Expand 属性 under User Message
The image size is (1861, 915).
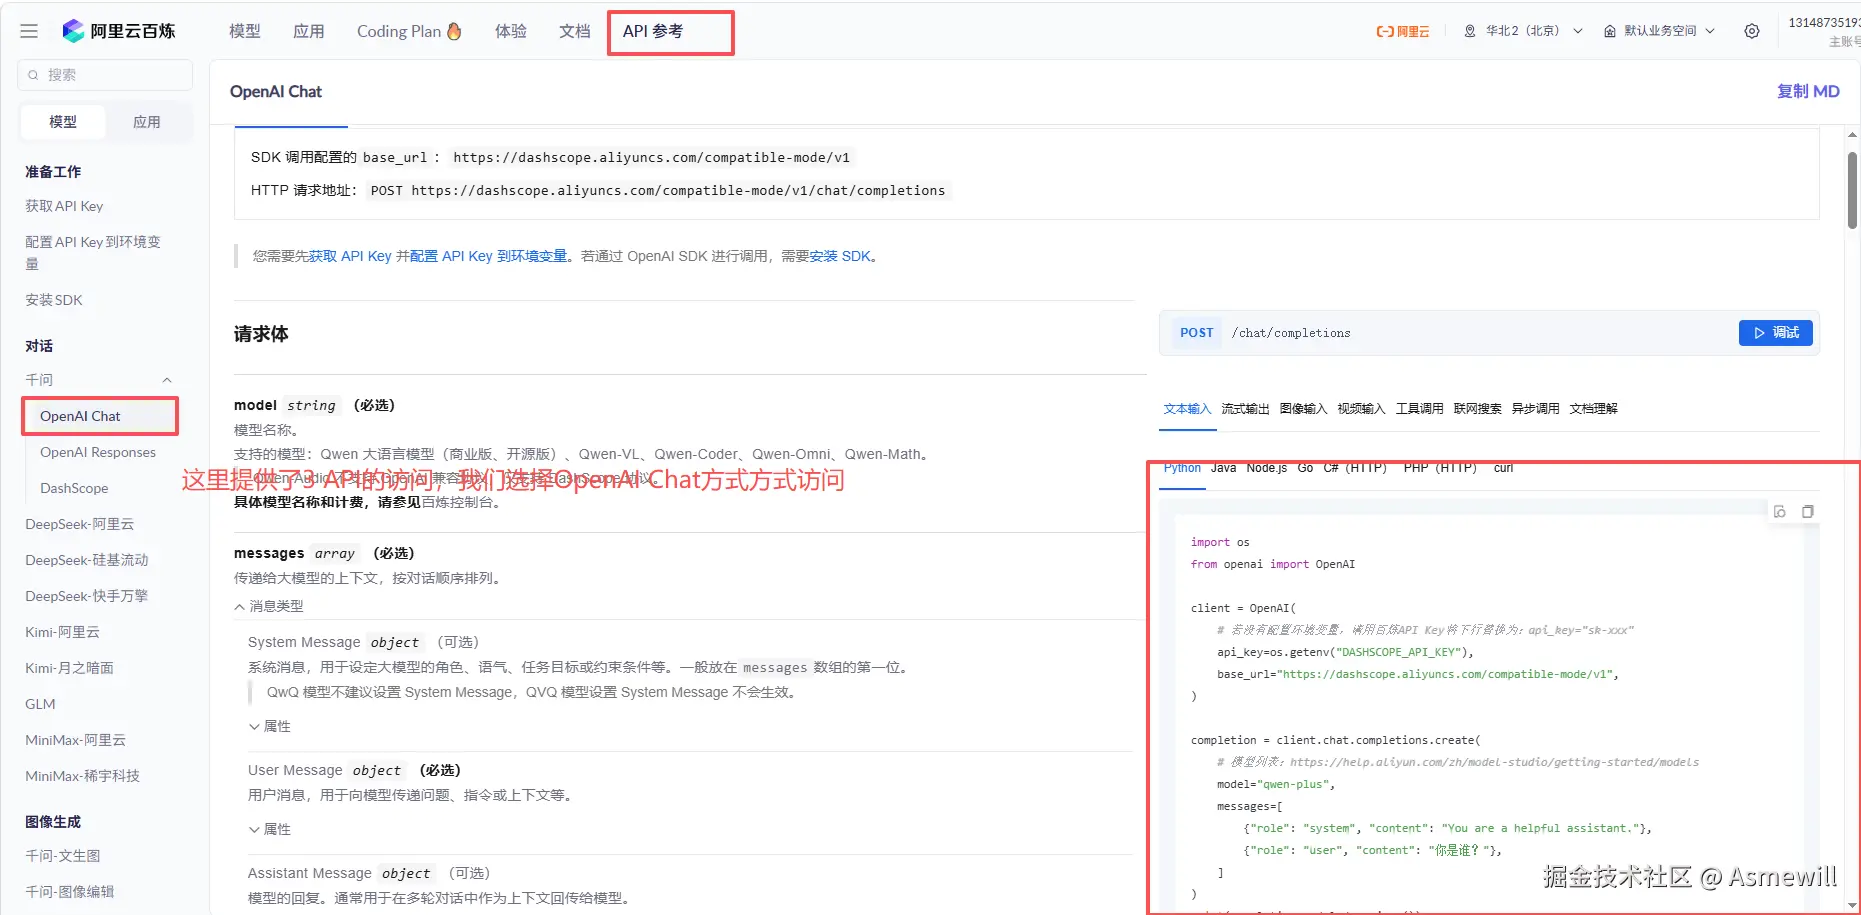pyautogui.click(x=270, y=829)
